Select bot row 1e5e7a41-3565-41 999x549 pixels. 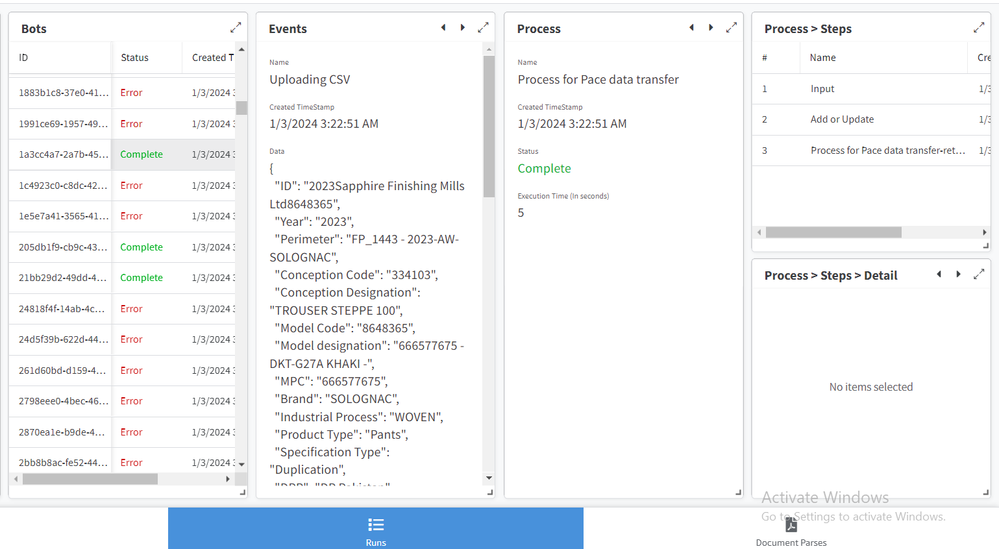point(122,217)
